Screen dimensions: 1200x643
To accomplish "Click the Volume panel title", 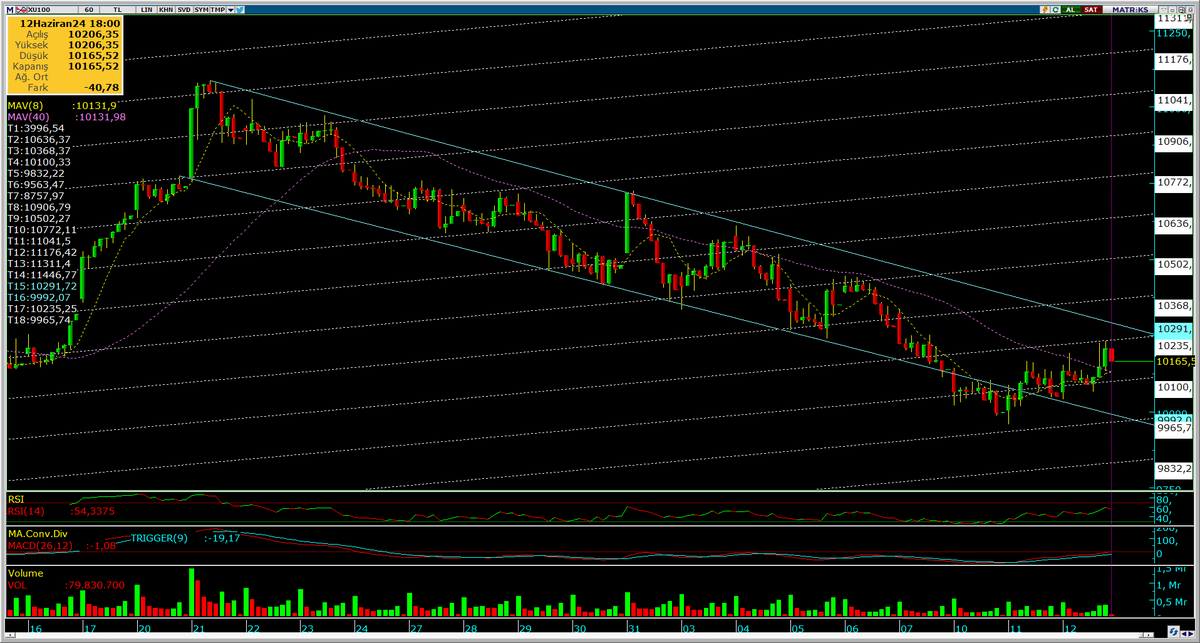I will [25, 573].
